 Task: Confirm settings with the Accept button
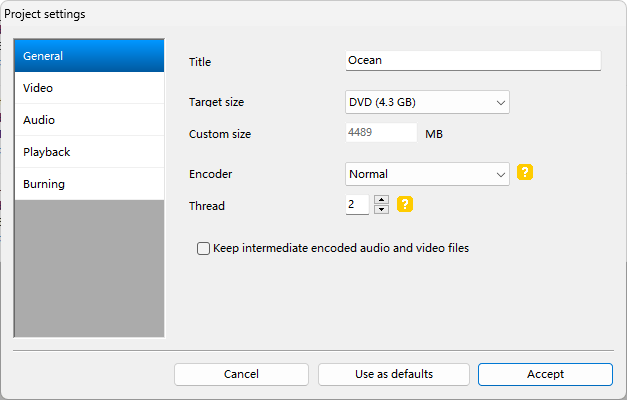545,374
